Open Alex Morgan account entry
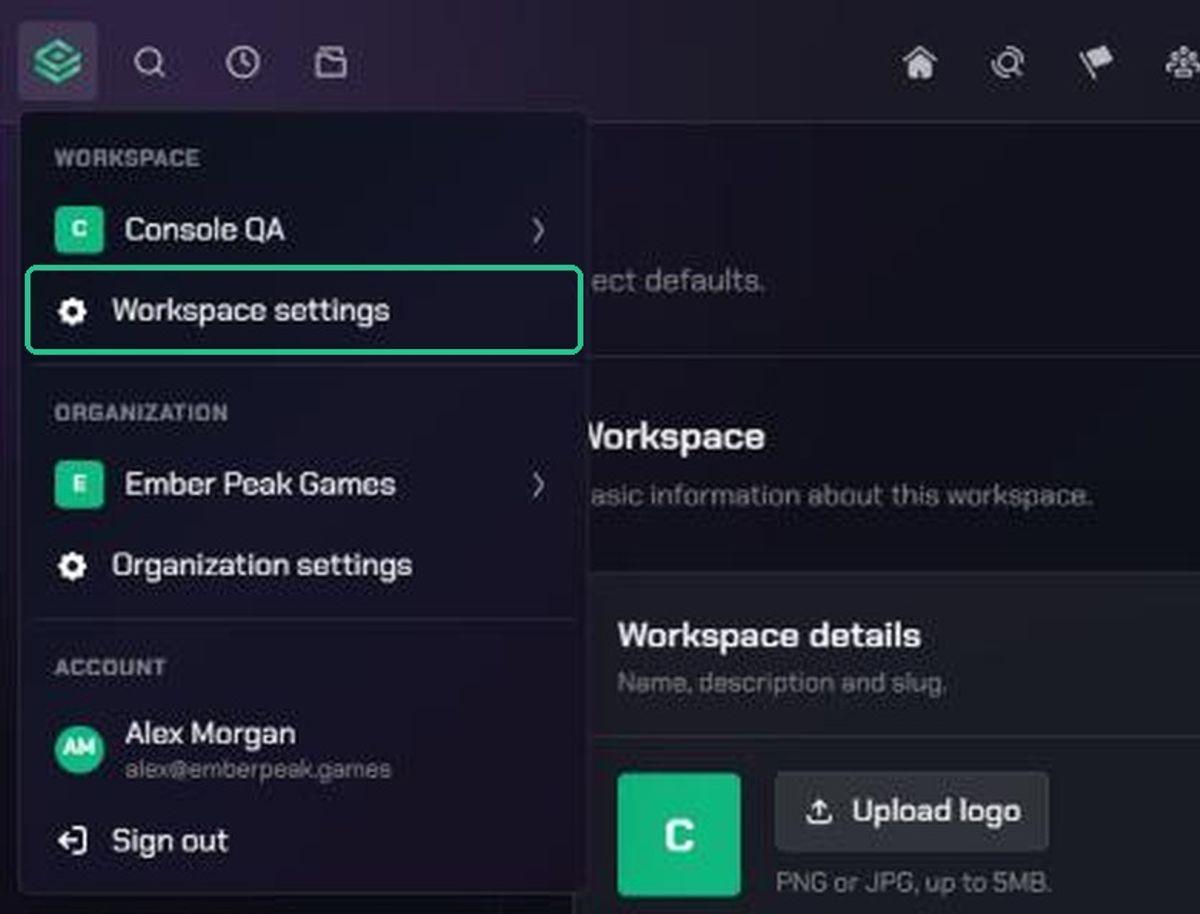Viewport: 1200px width, 914px height. coord(303,749)
